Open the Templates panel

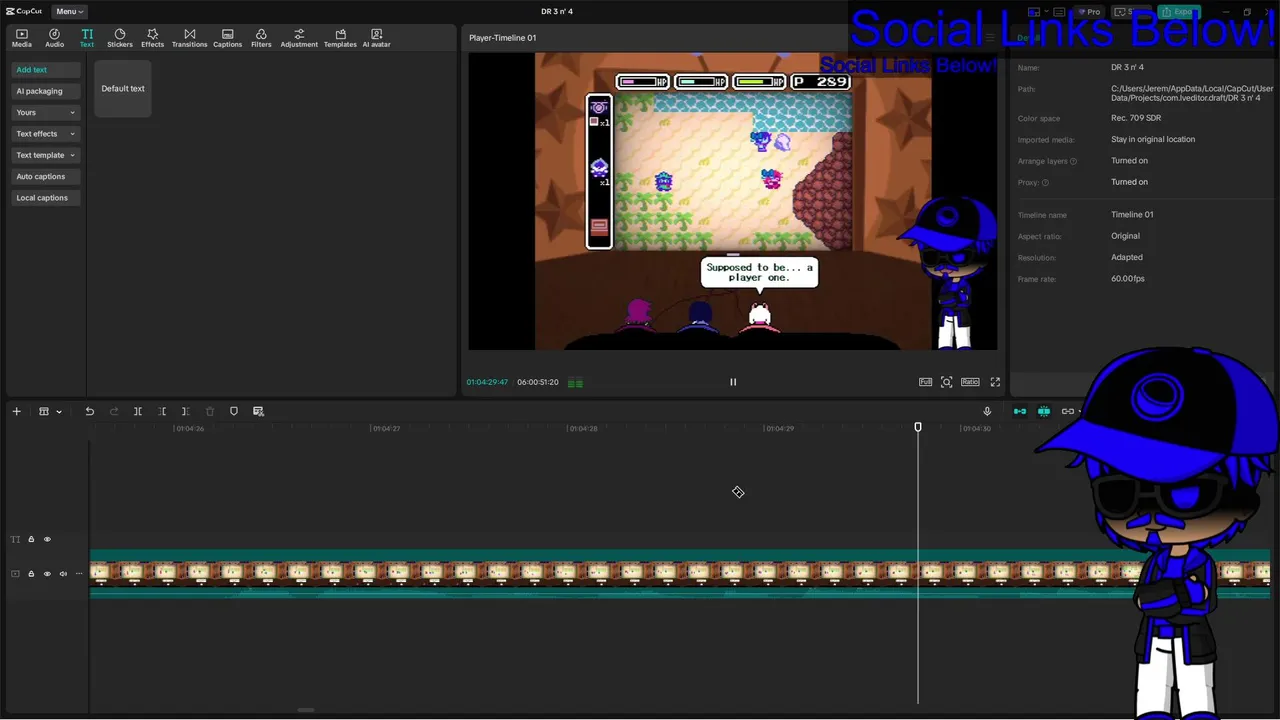pyautogui.click(x=340, y=38)
